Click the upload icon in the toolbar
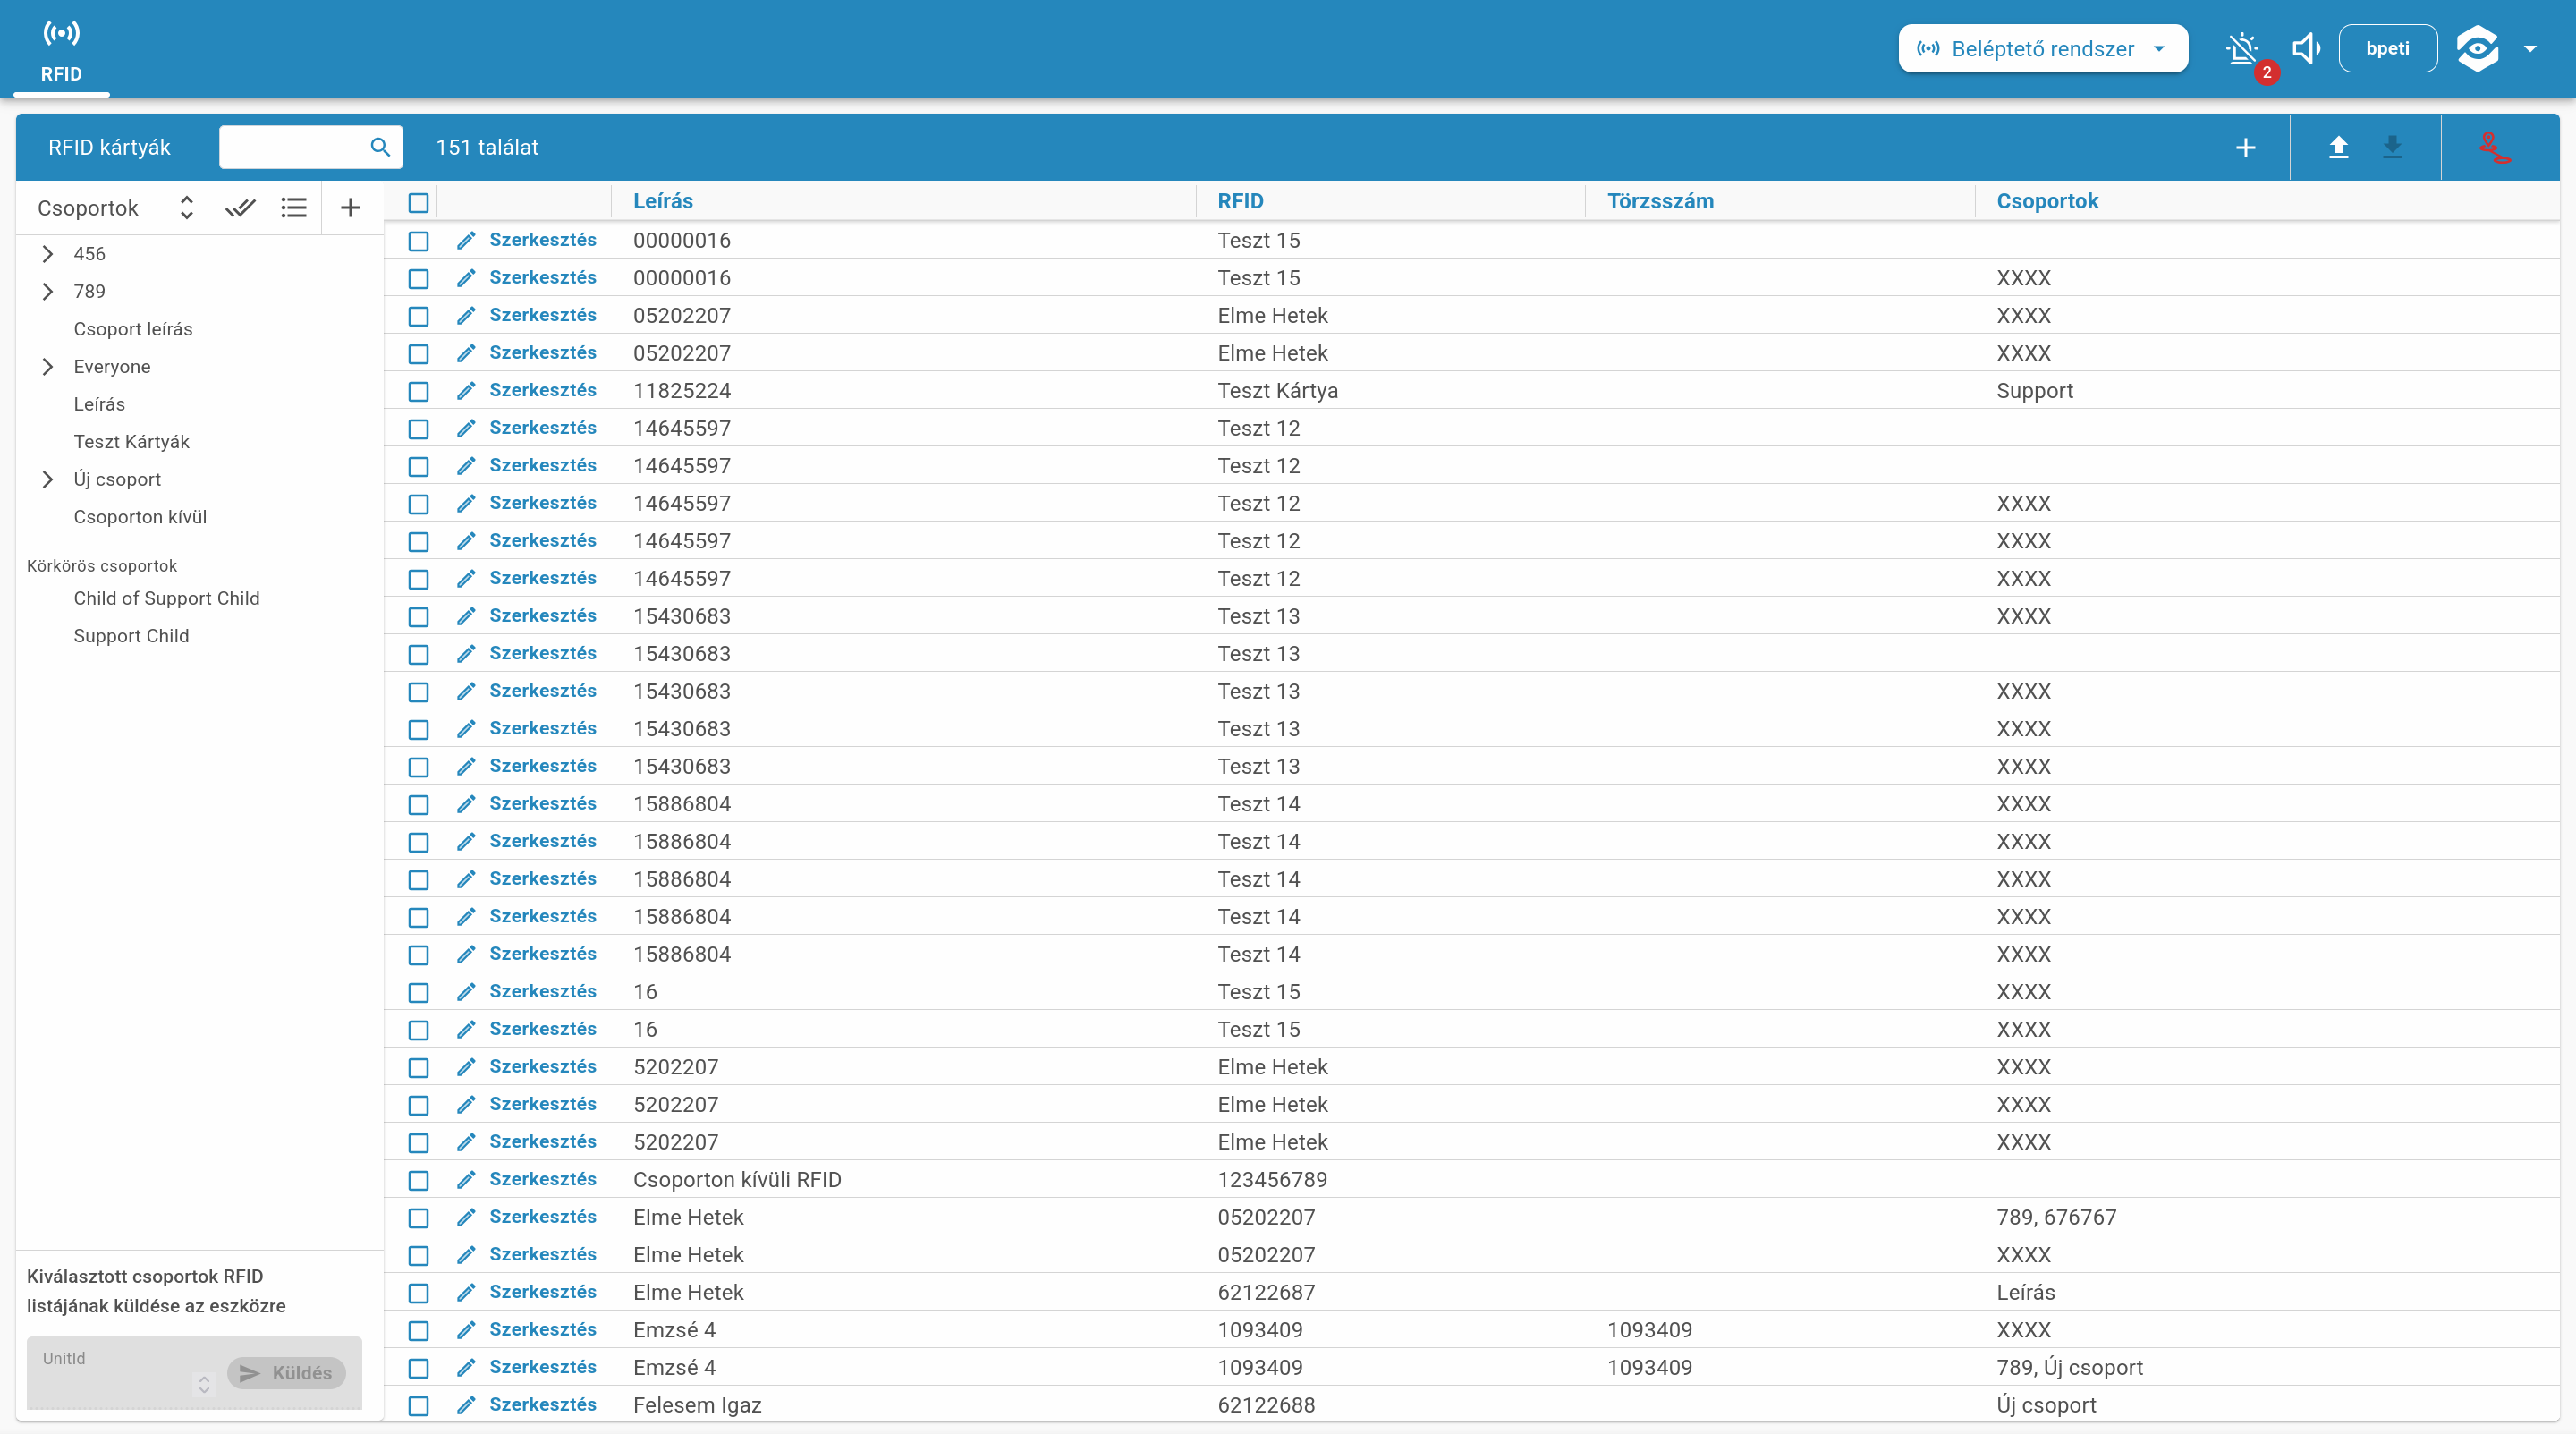 tap(2338, 148)
